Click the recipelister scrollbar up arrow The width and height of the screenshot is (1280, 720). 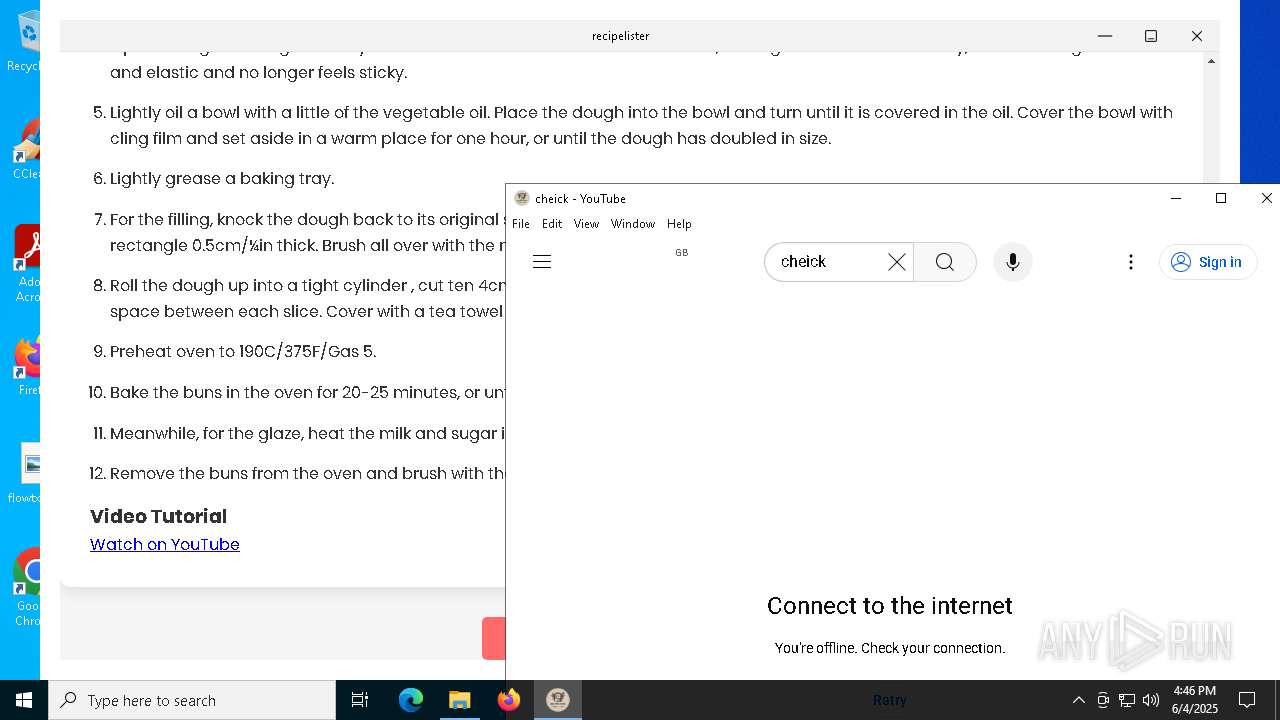click(x=1211, y=61)
